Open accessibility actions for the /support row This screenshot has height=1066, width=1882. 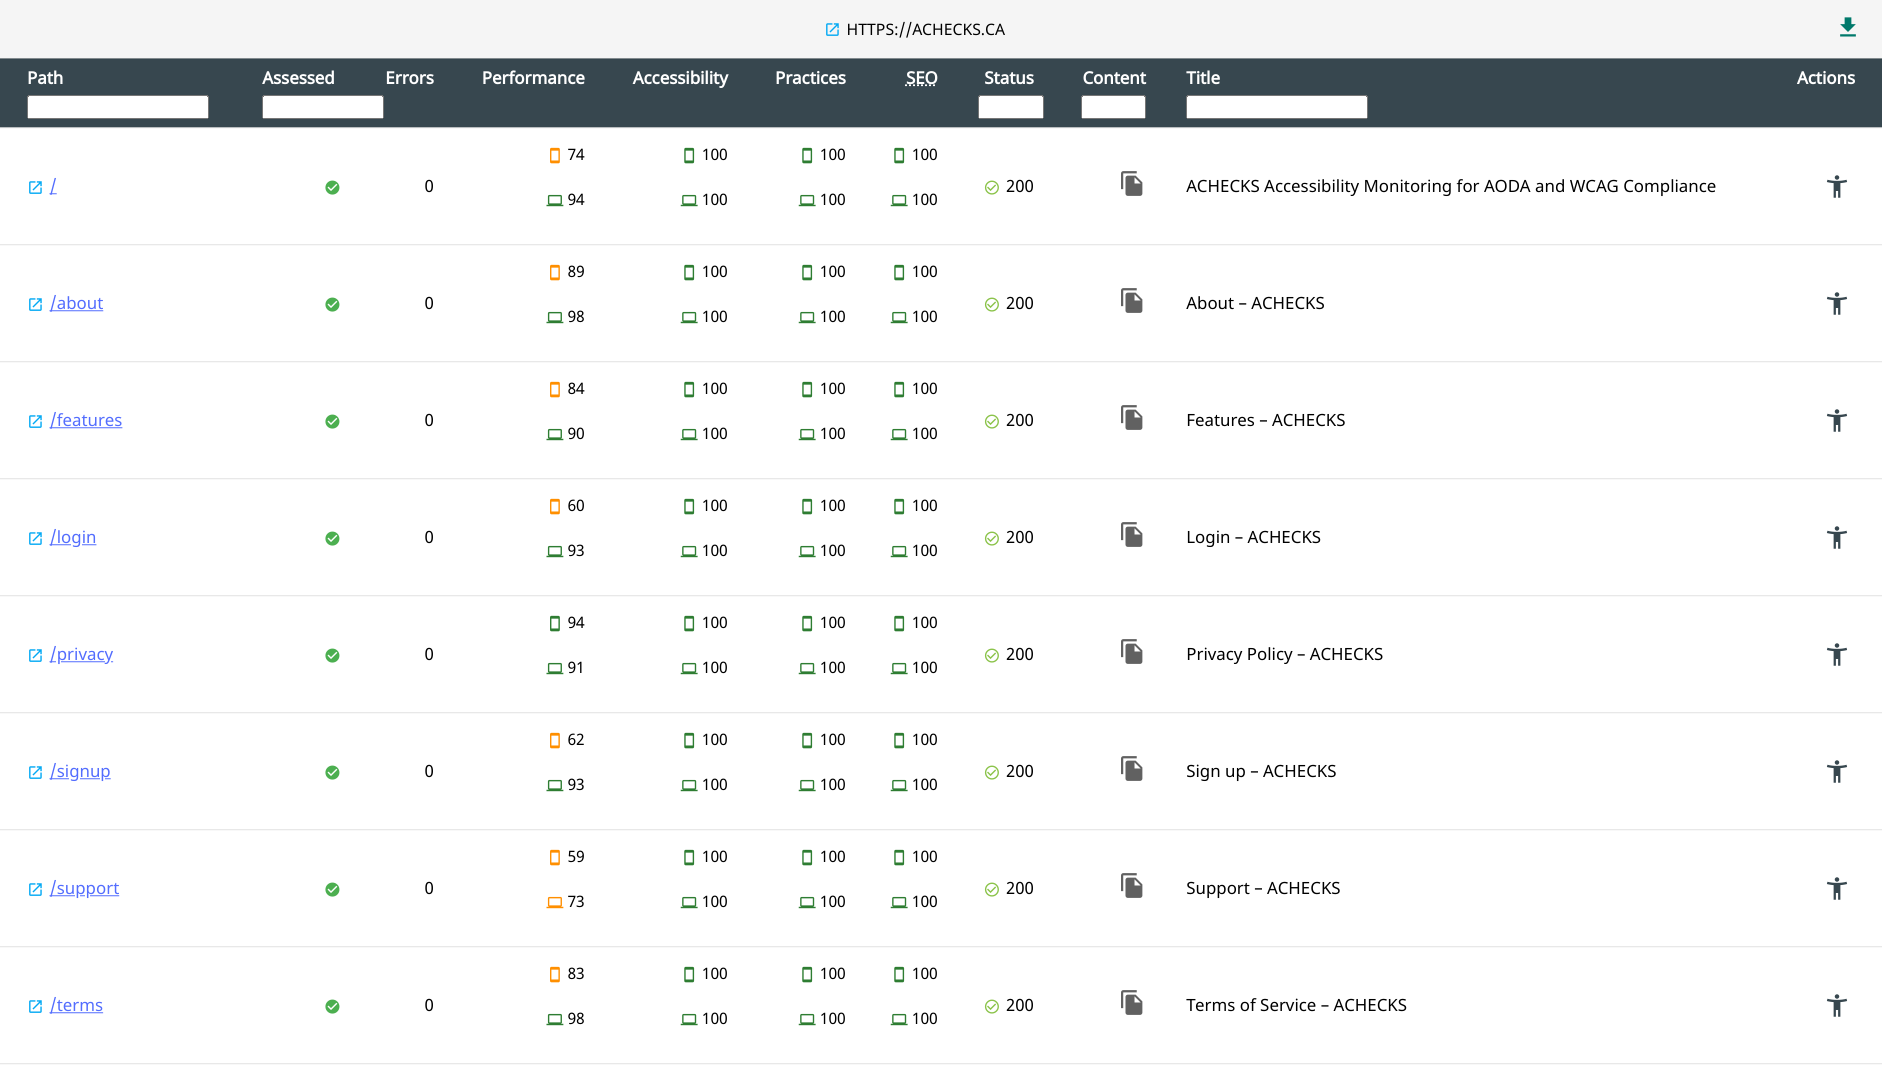(x=1836, y=888)
